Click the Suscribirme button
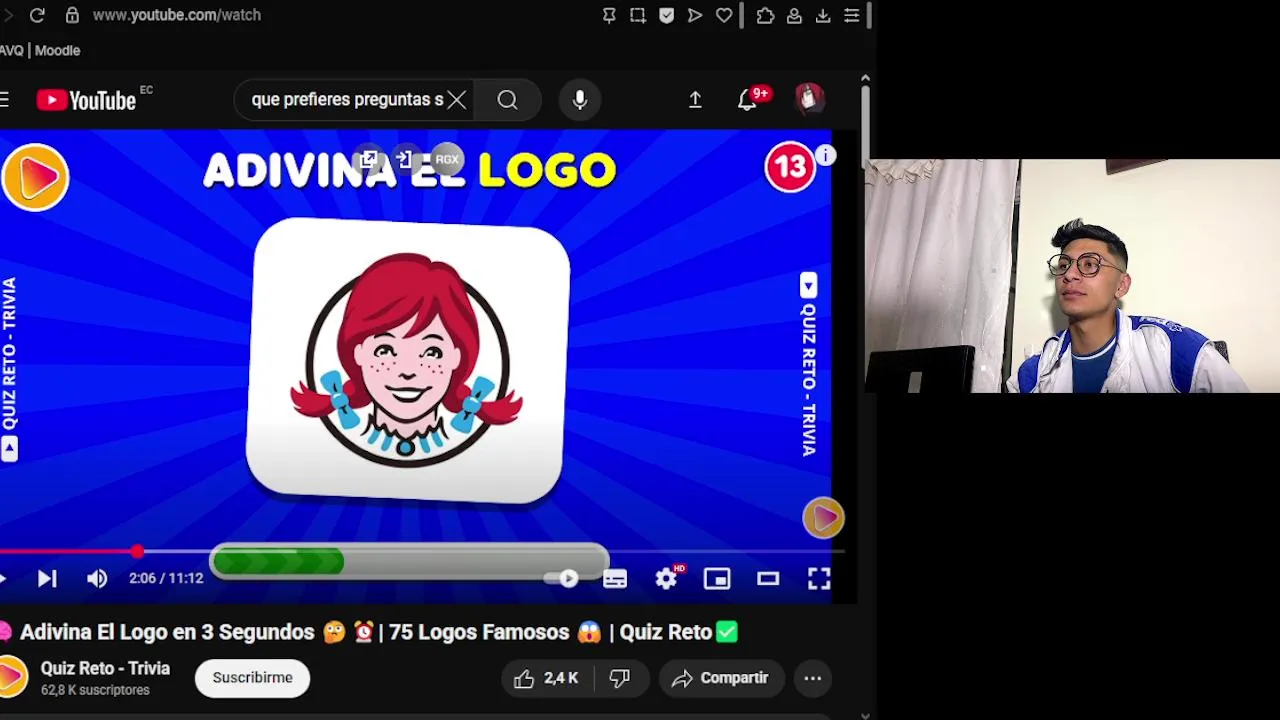This screenshot has width=1280, height=720. click(x=253, y=678)
